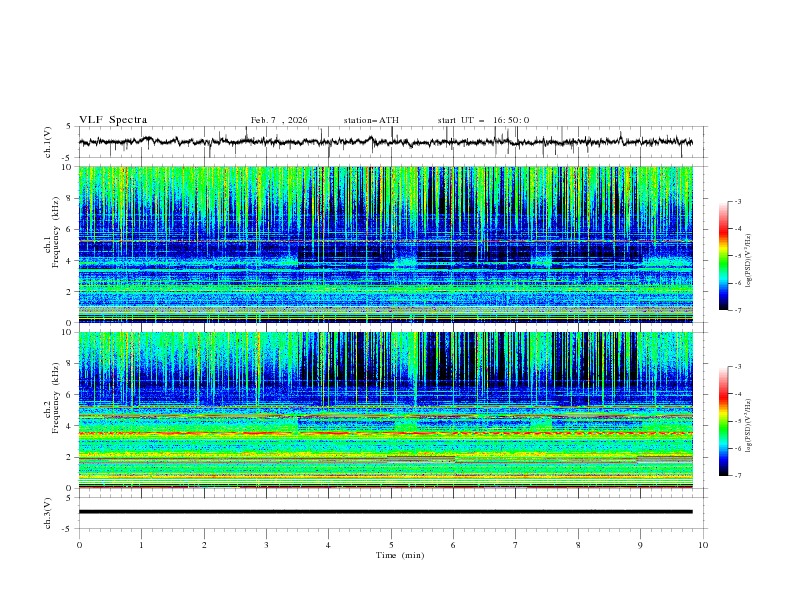Click the upper log(PSD) color bar

coord(724,256)
